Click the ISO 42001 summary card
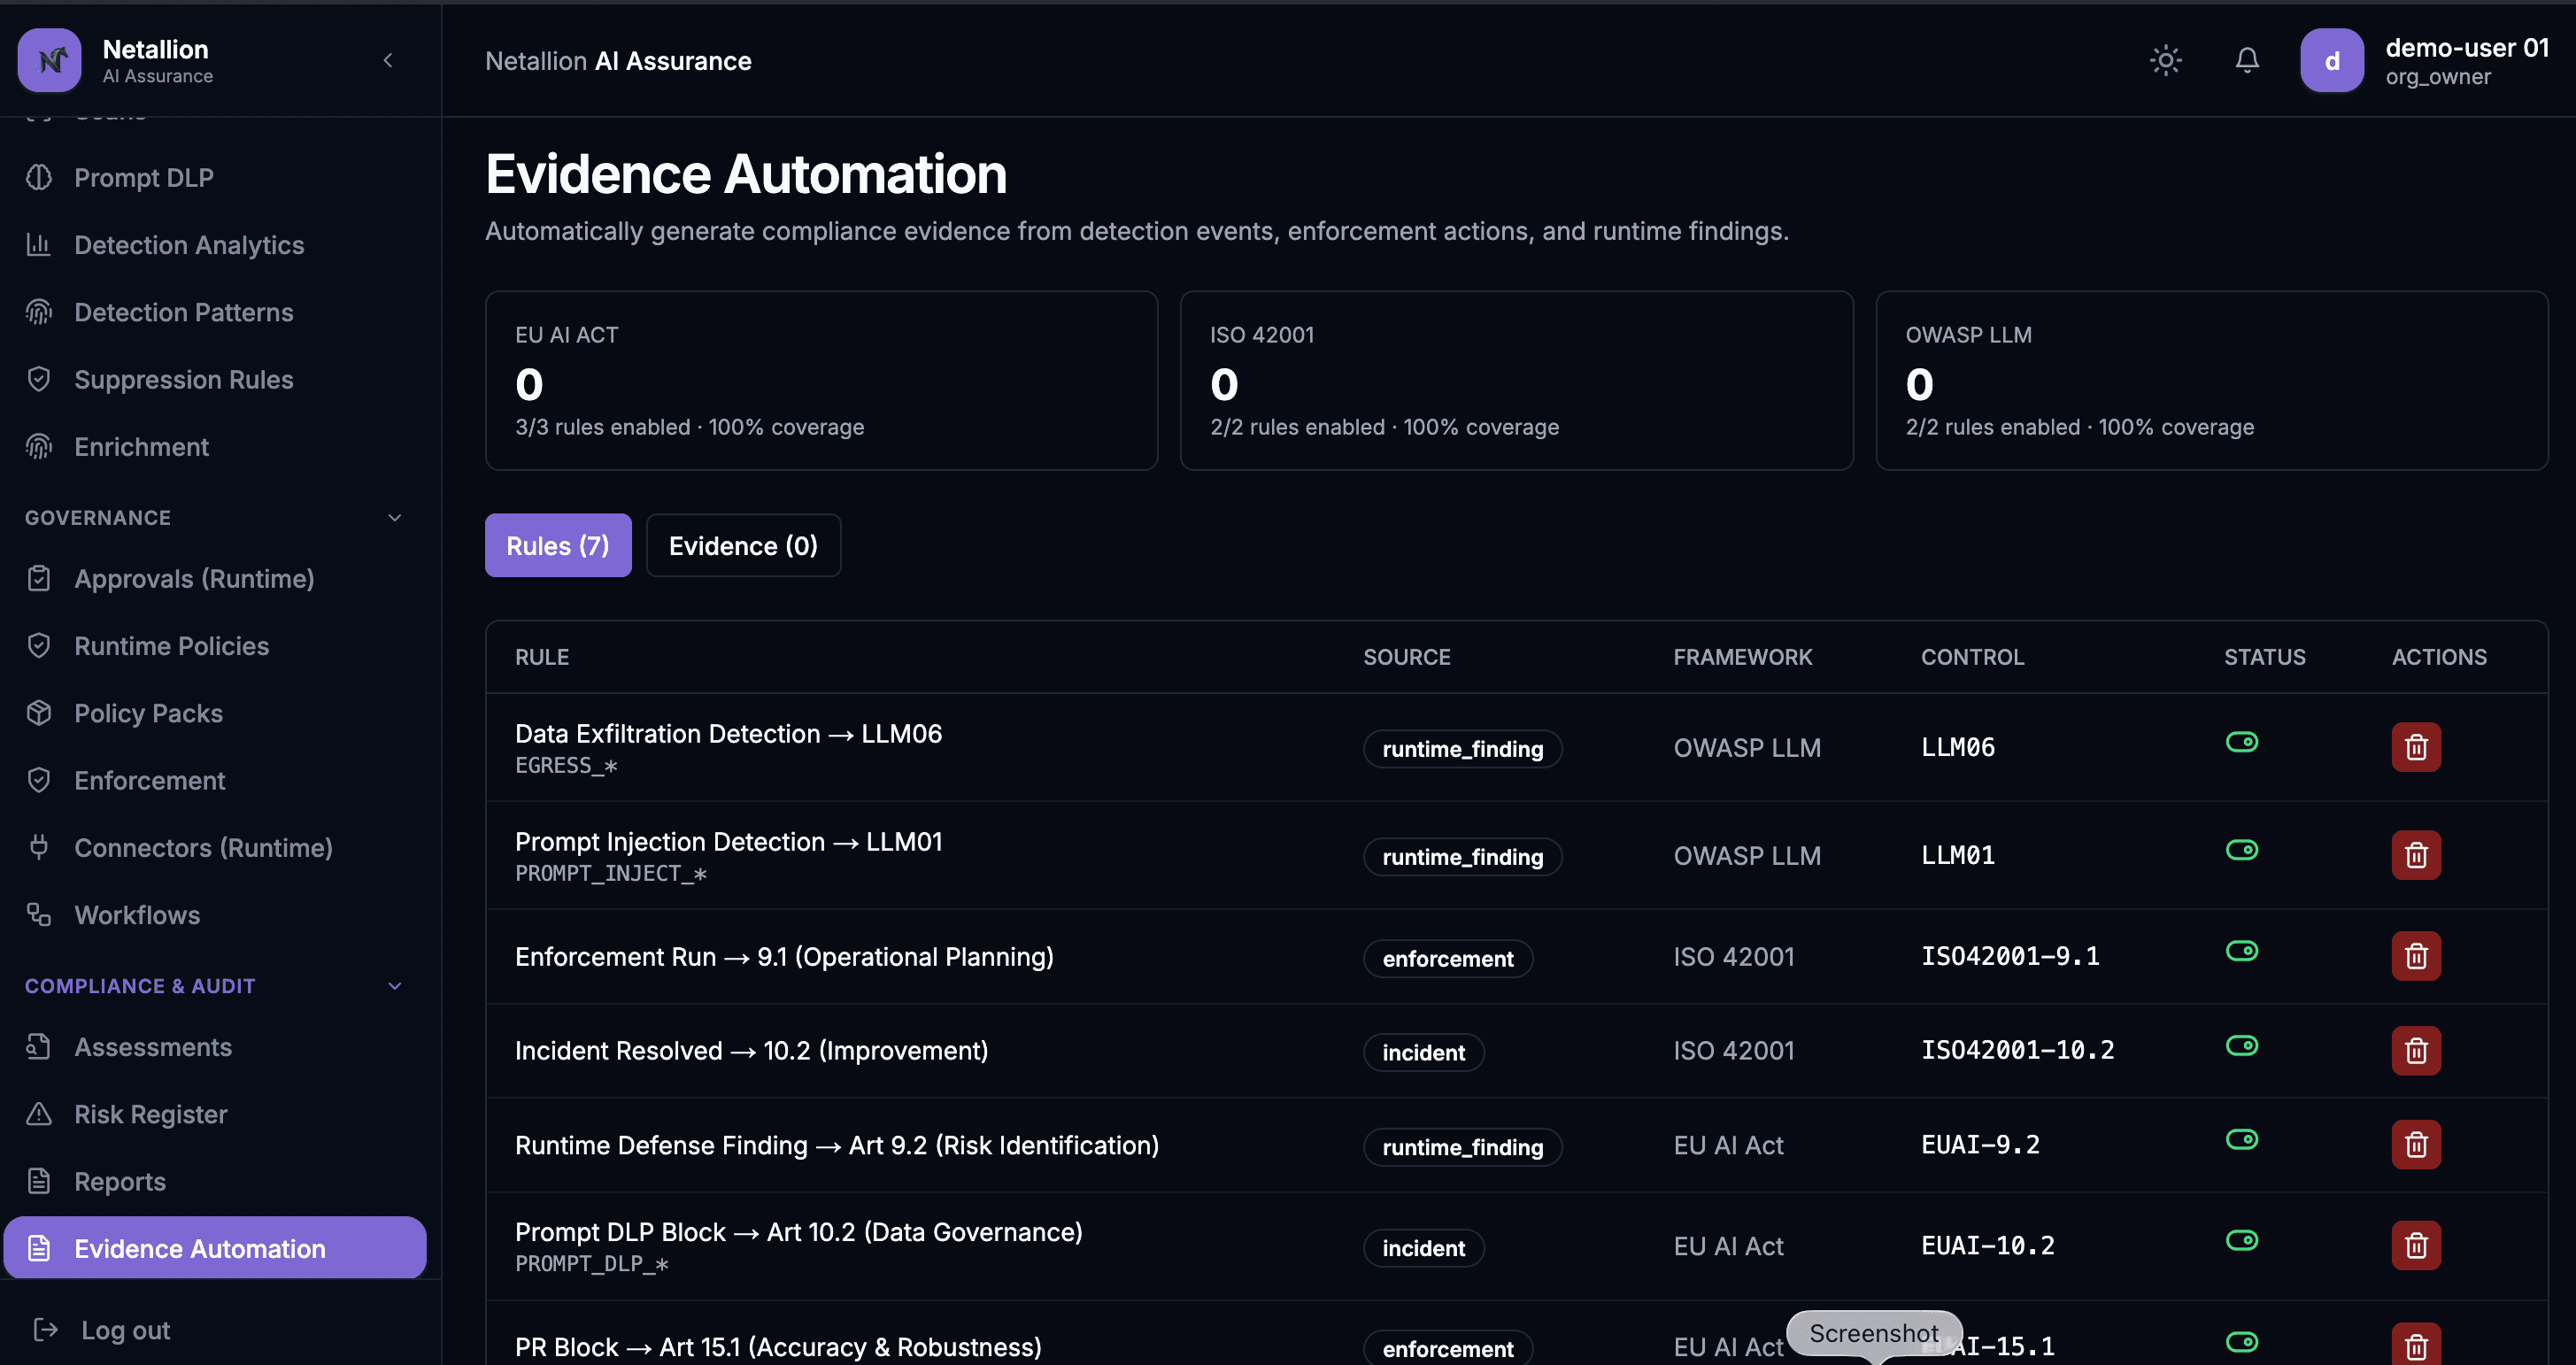The height and width of the screenshot is (1365, 2576). [1516, 380]
